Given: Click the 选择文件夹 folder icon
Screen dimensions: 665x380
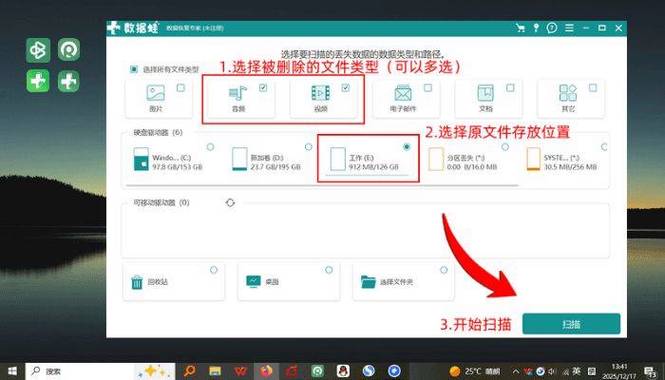Looking at the screenshot, I should [368, 282].
